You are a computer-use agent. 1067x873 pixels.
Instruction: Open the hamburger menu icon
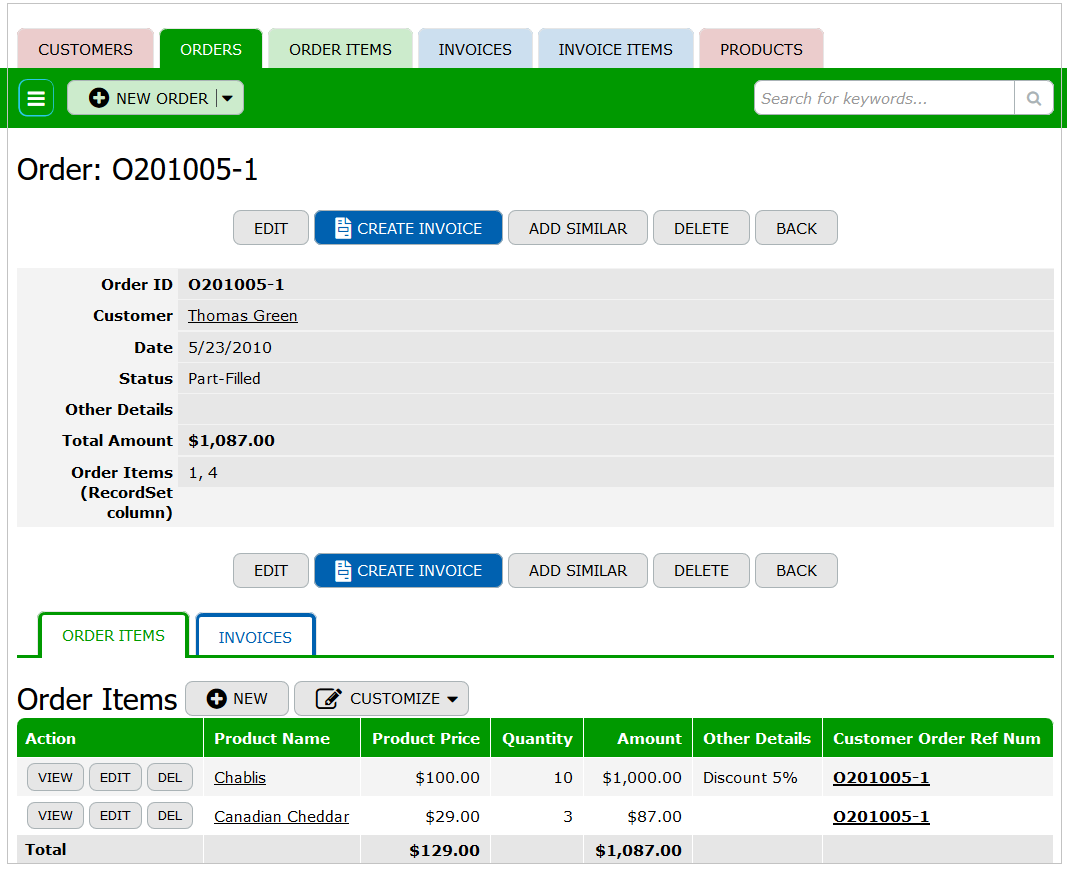point(36,98)
